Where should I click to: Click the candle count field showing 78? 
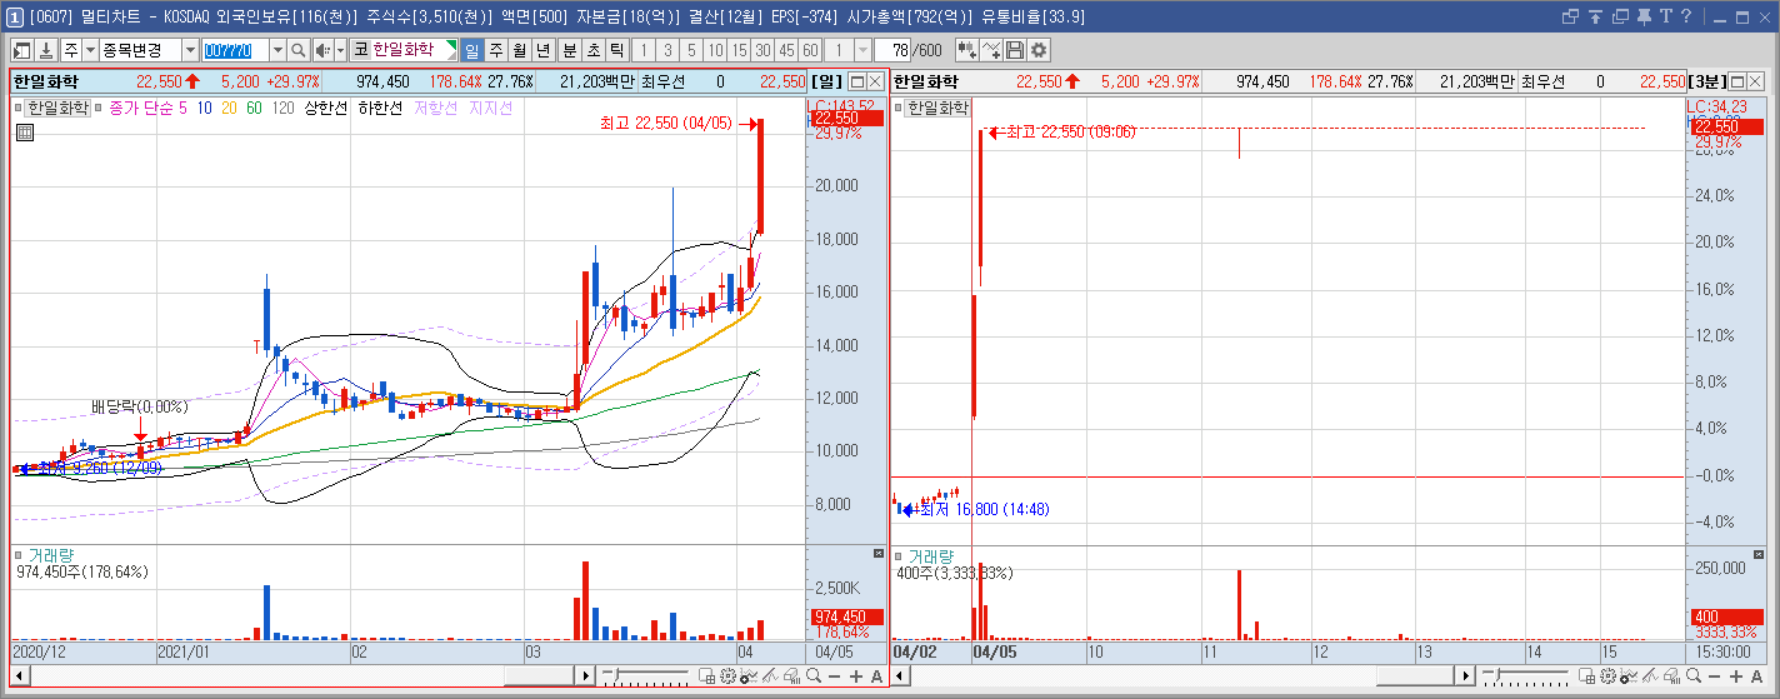click(x=893, y=50)
